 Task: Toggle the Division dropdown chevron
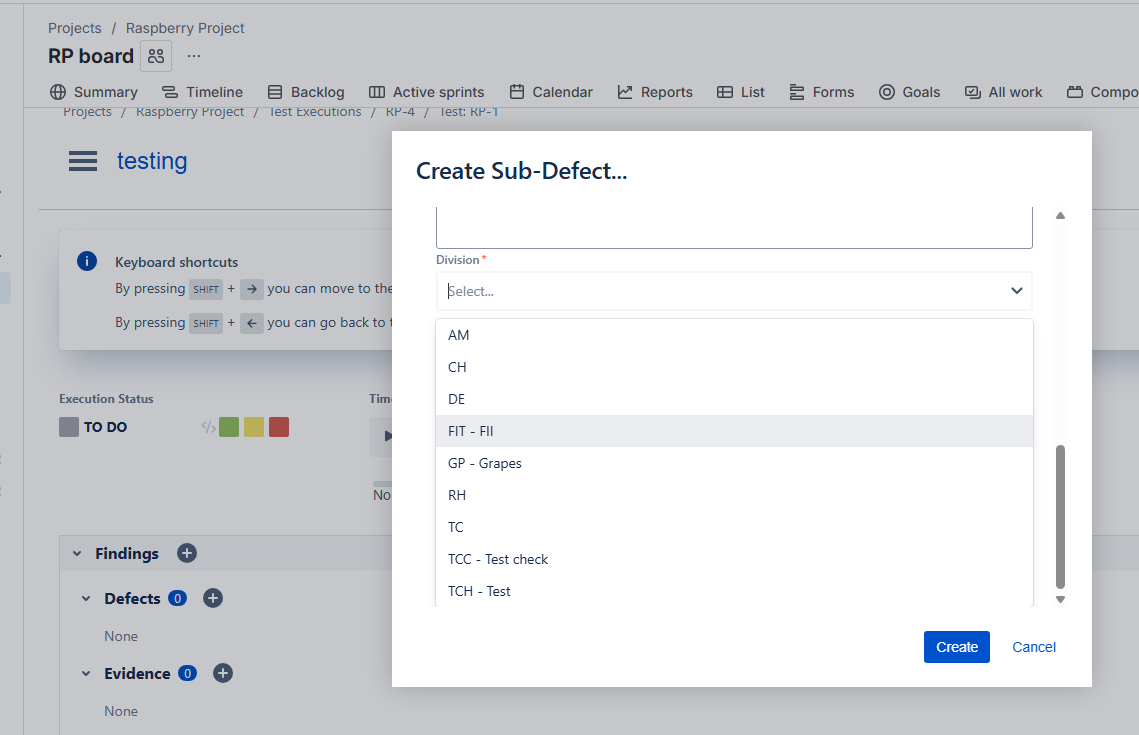point(1016,291)
